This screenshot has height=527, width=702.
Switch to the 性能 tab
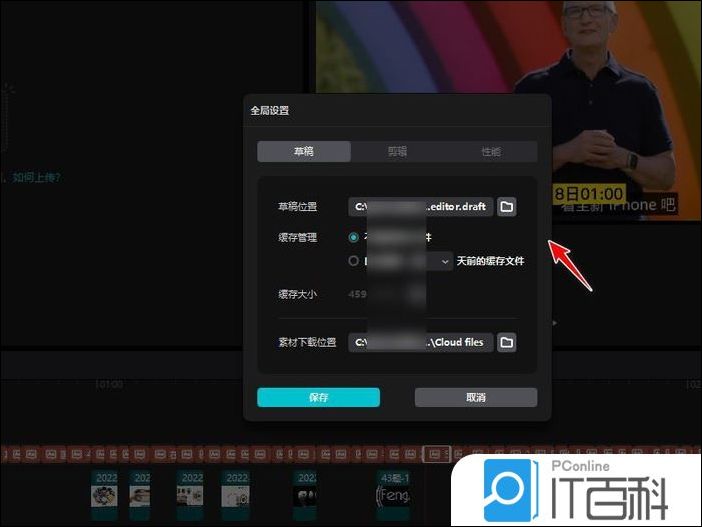491,151
